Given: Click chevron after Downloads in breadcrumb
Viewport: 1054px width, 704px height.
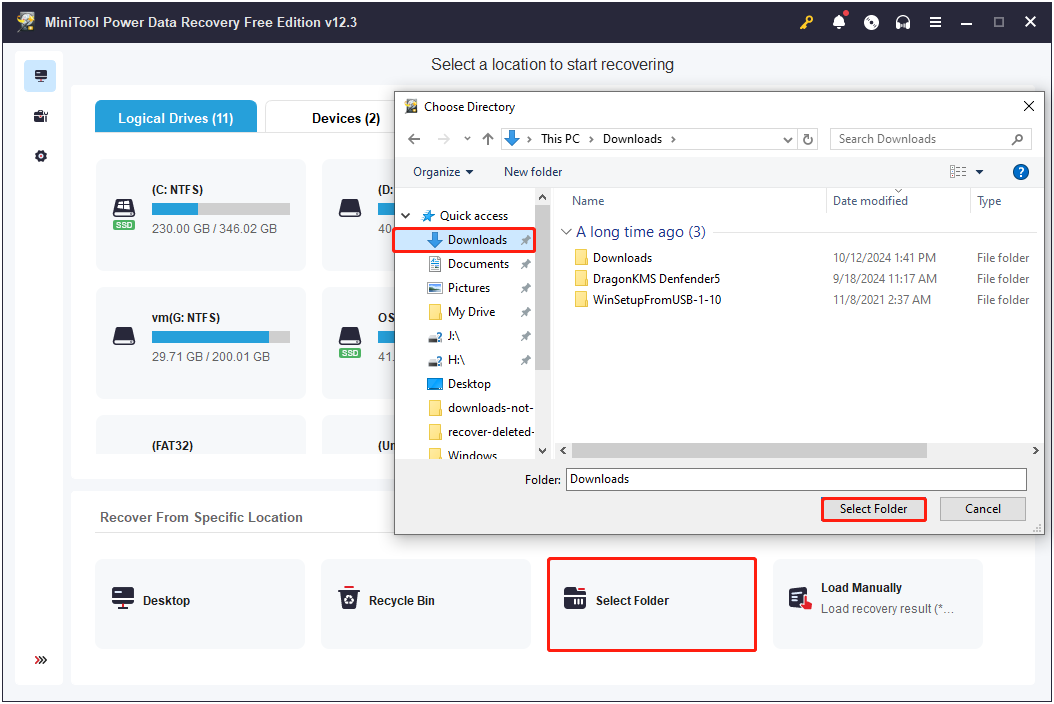Looking at the screenshot, I should click(673, 139).
